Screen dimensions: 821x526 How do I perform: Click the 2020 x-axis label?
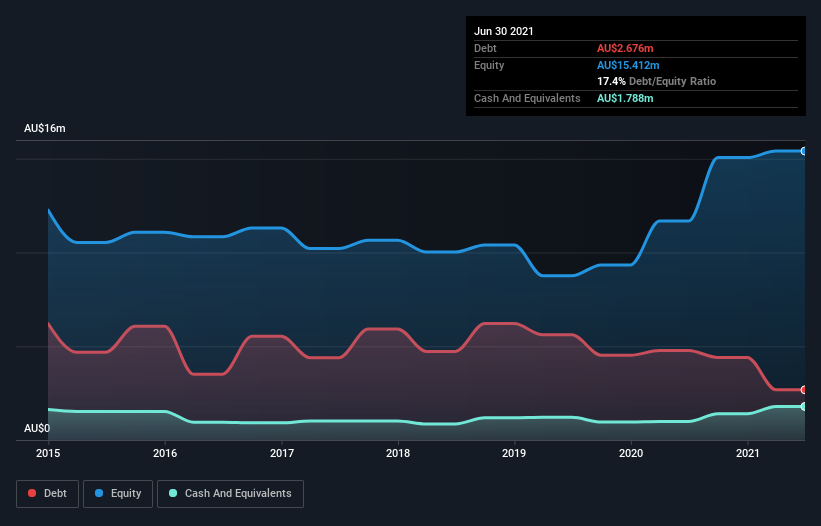coord(631,453)
